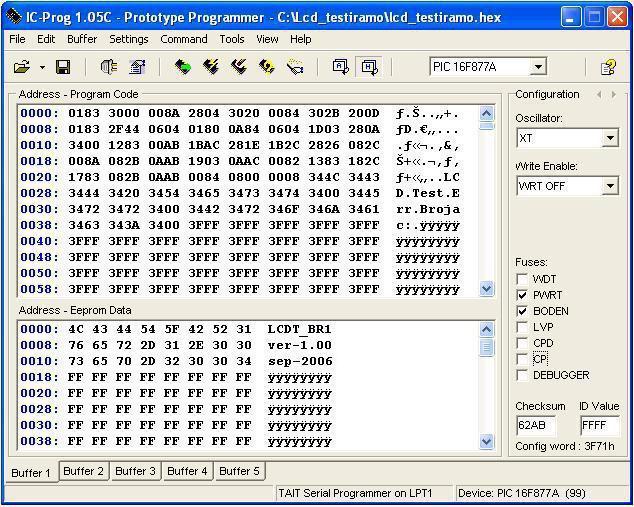Screen dimensions: 634x507
Task: Open Hardware settings chip icon
Action: [109, 67]
